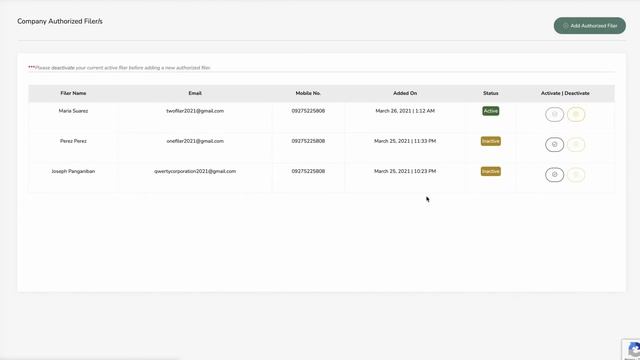Click the name Maria Suarez
640x360 pixels.
[x=73, y=111]
